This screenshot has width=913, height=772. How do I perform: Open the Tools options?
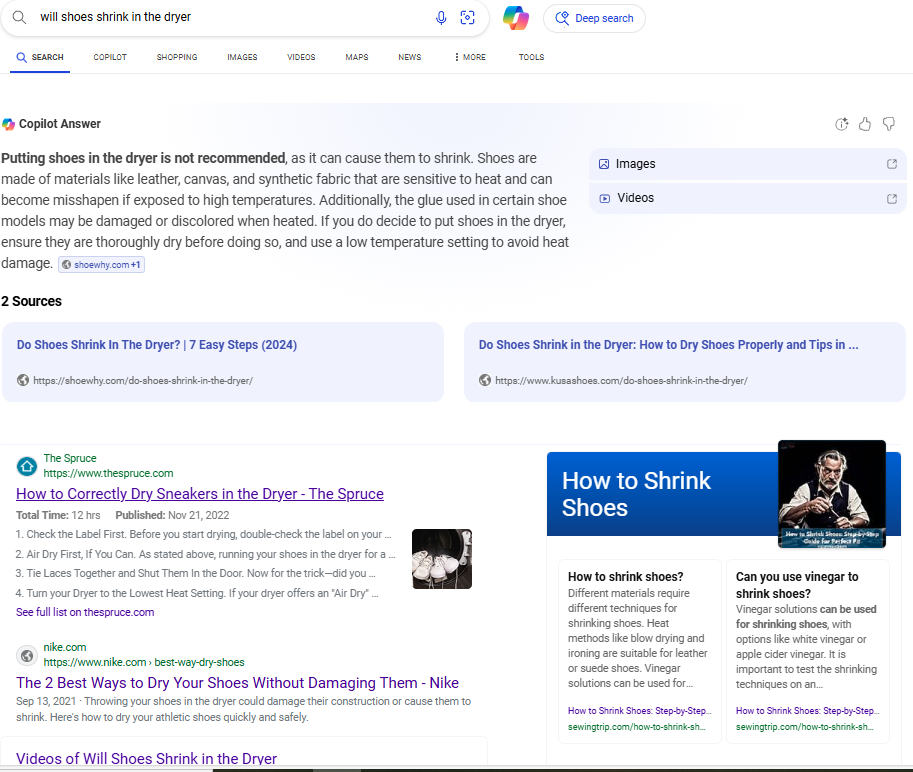coord(531,57)
